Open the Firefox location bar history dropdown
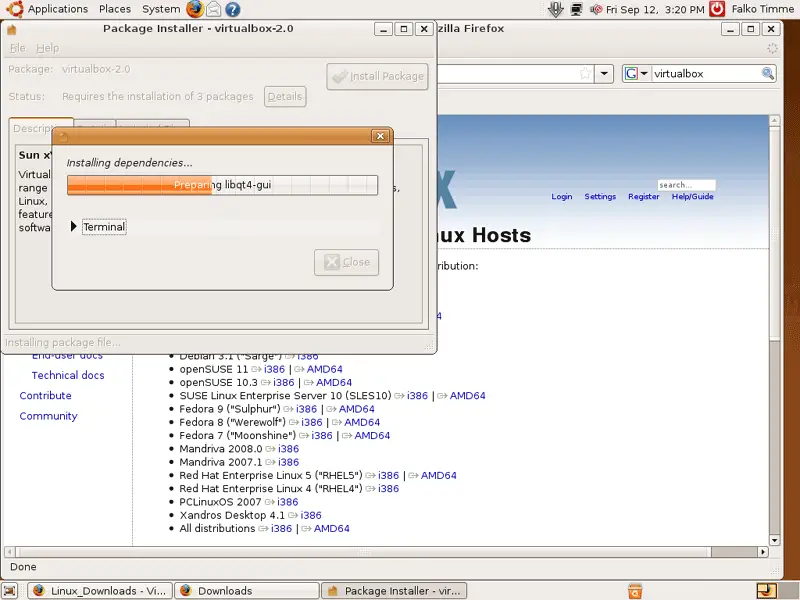Screen dimensions: 800x600 (x=604, y=73)
